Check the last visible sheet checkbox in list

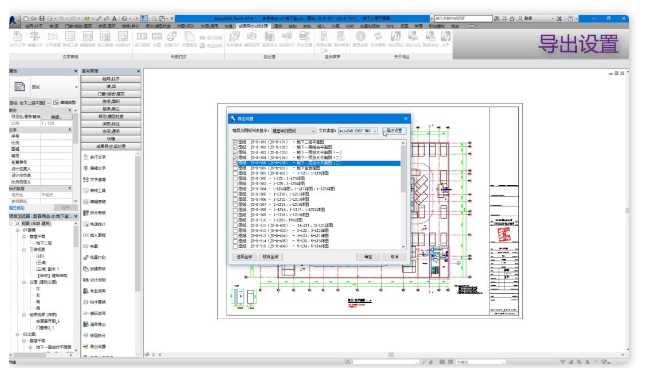[x=235, y=246]
